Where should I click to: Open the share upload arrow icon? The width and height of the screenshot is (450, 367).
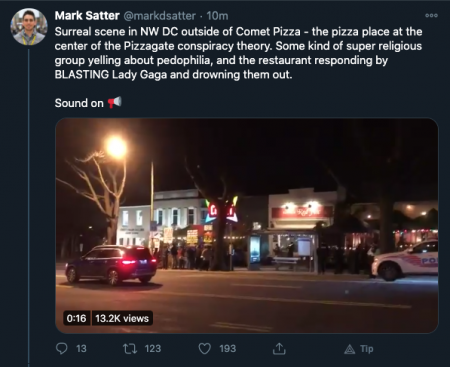[279, 349]
